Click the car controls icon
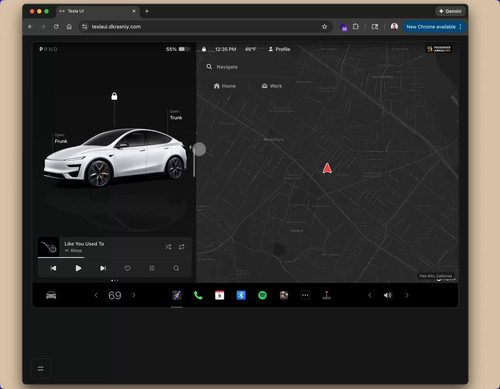 tap(51, 295)
